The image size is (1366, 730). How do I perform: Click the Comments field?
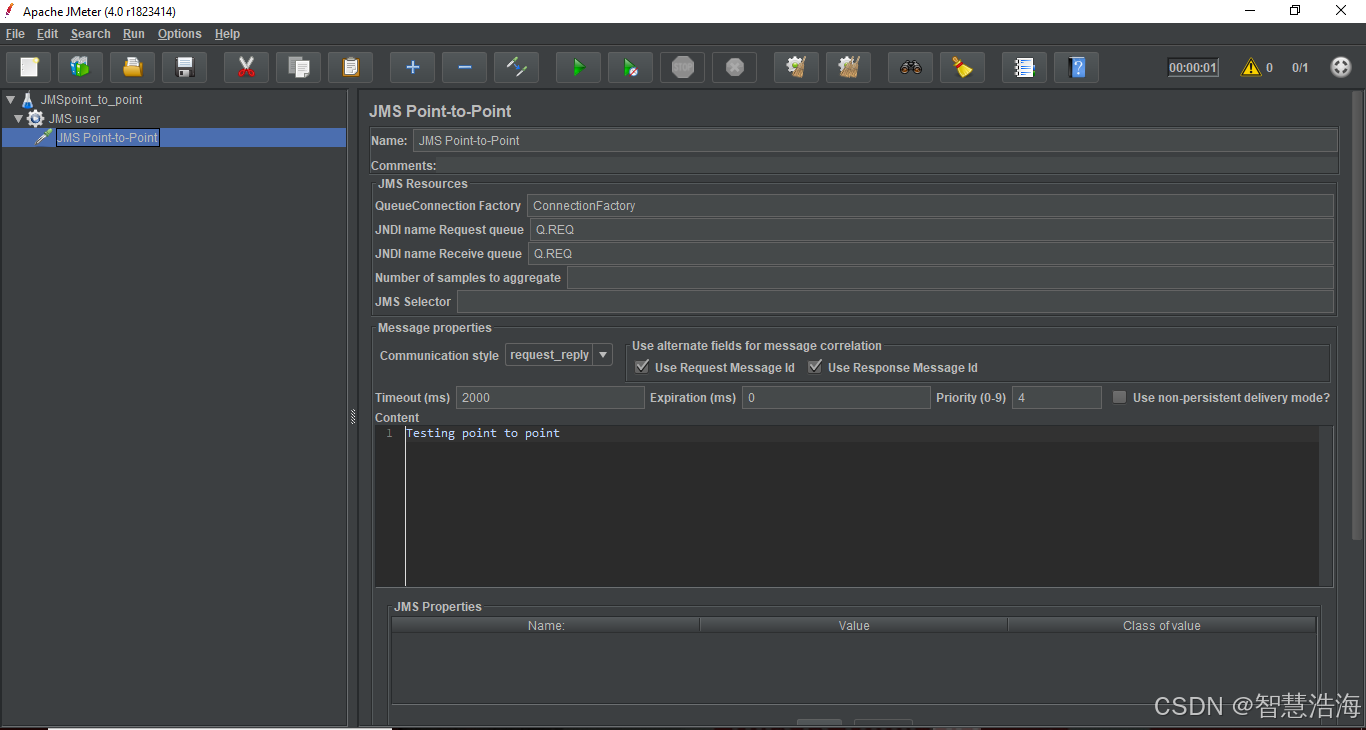coord(888,166)
